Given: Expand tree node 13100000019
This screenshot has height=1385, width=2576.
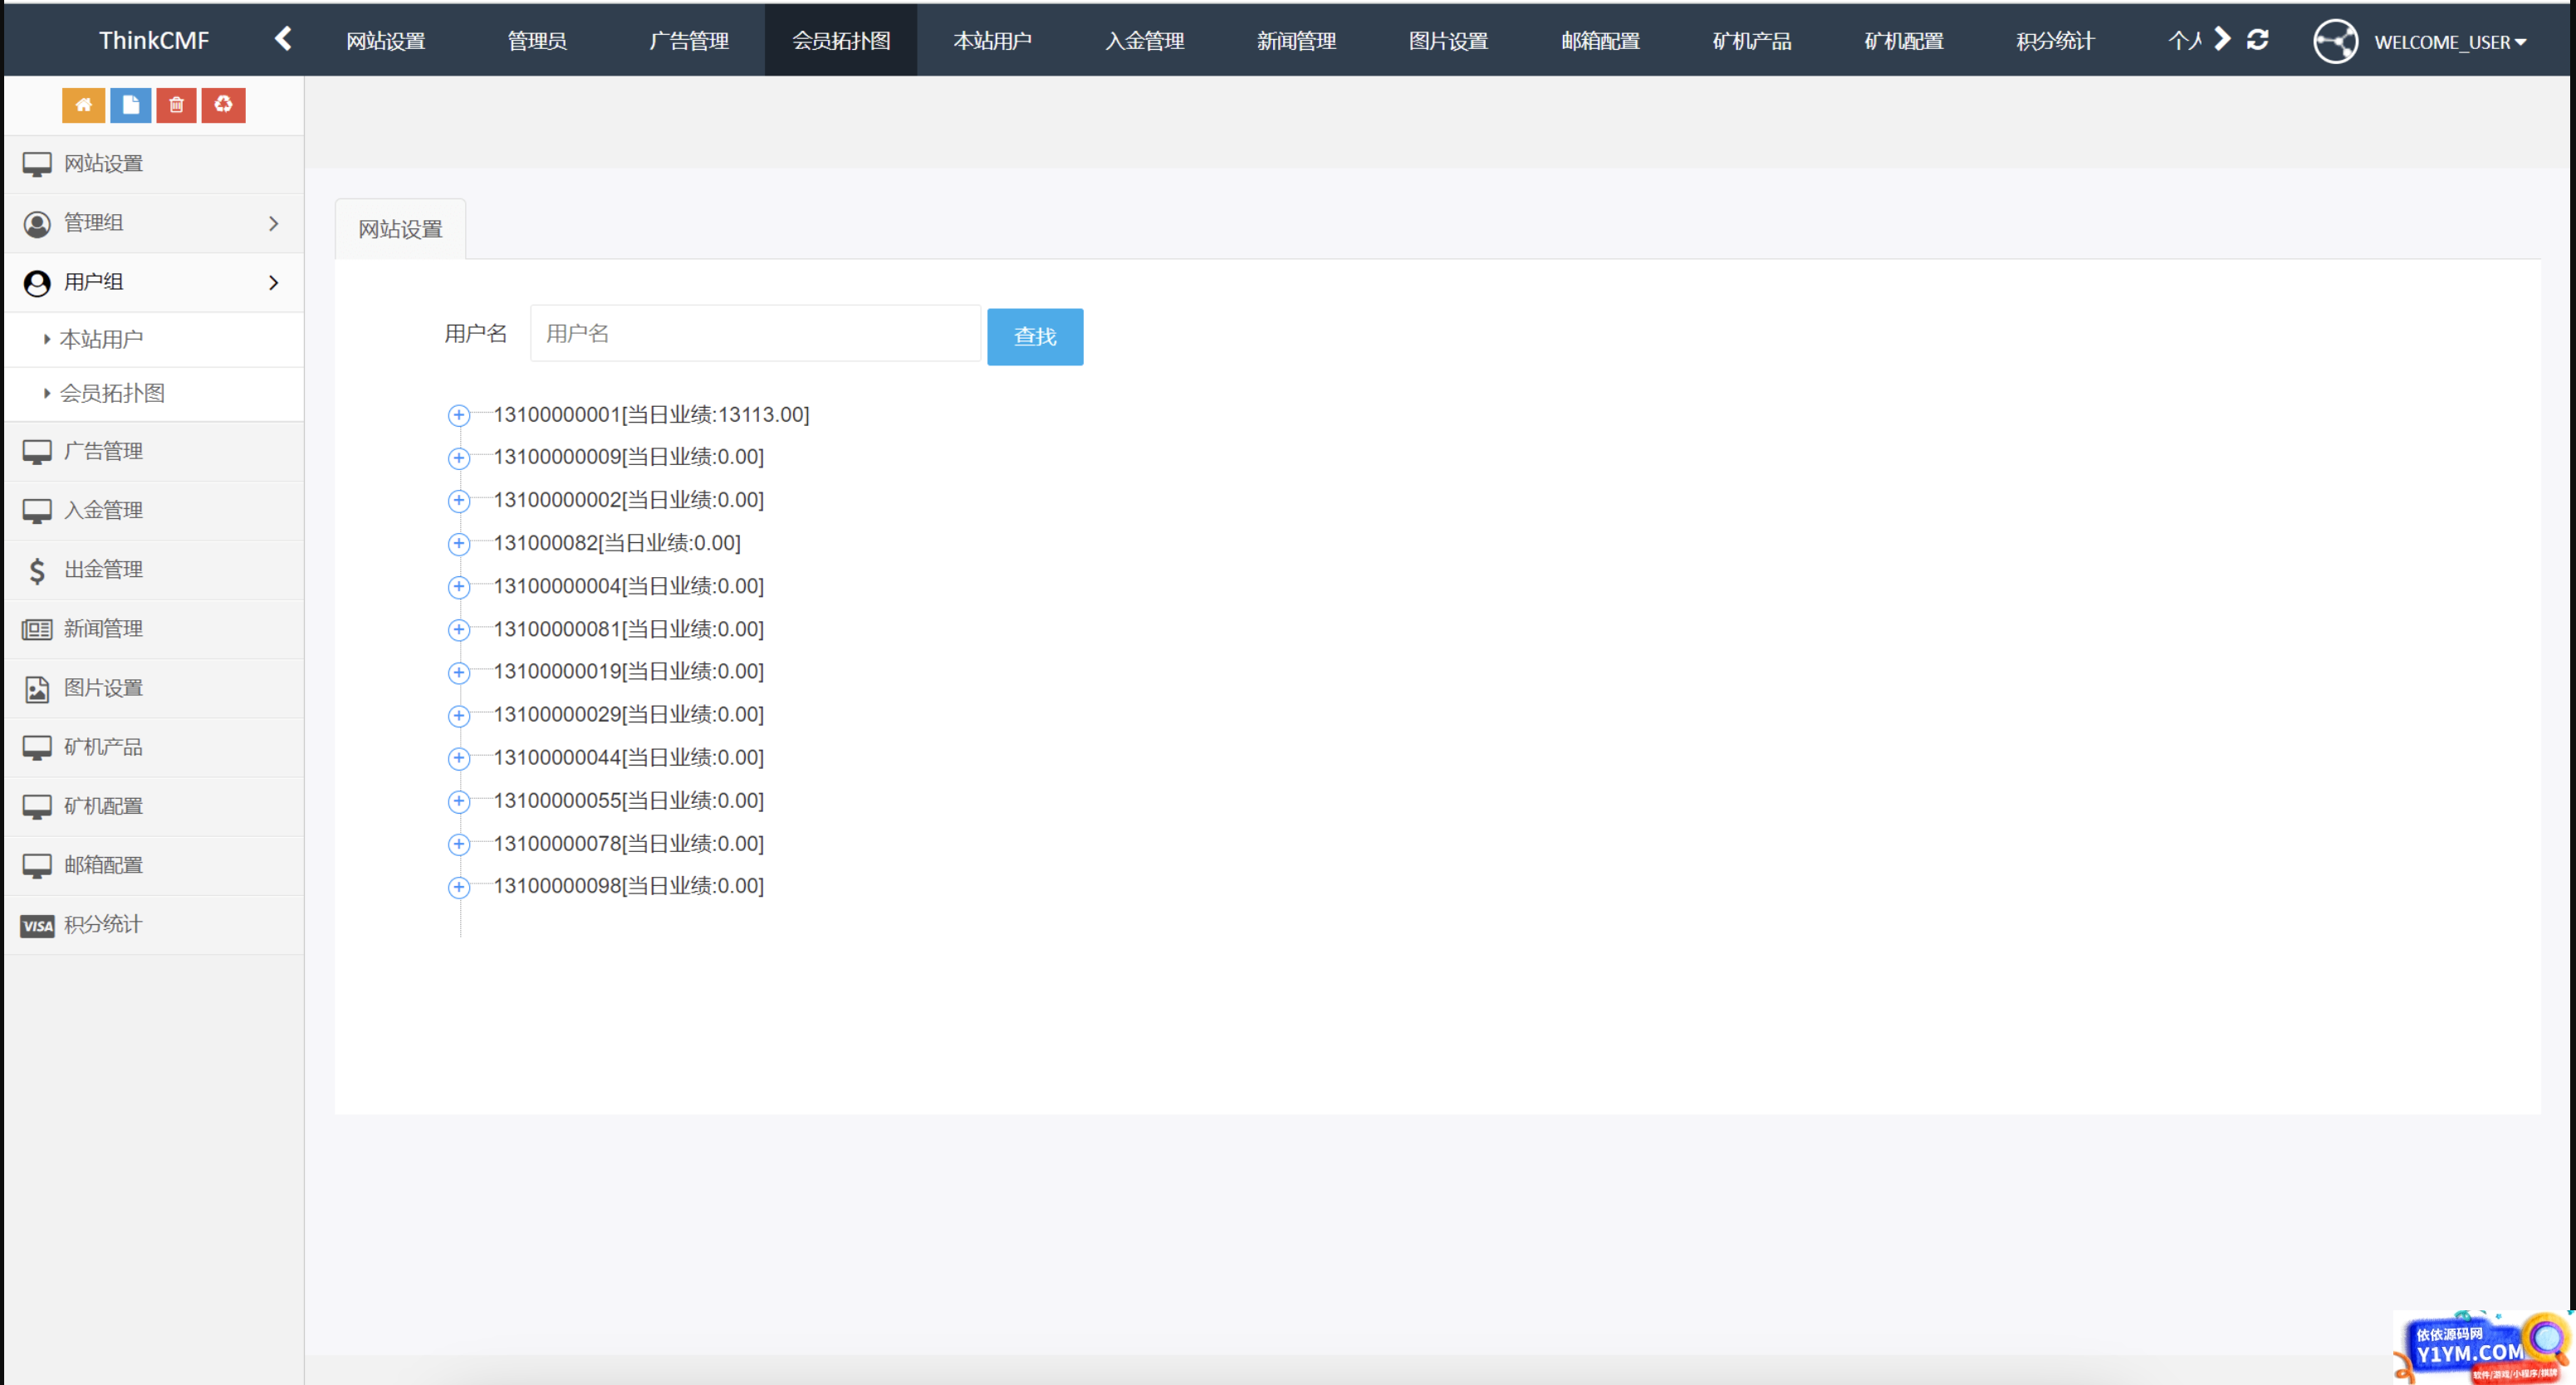Looking at the screenshot, I should pyautogui.click(x=459, y=672).
